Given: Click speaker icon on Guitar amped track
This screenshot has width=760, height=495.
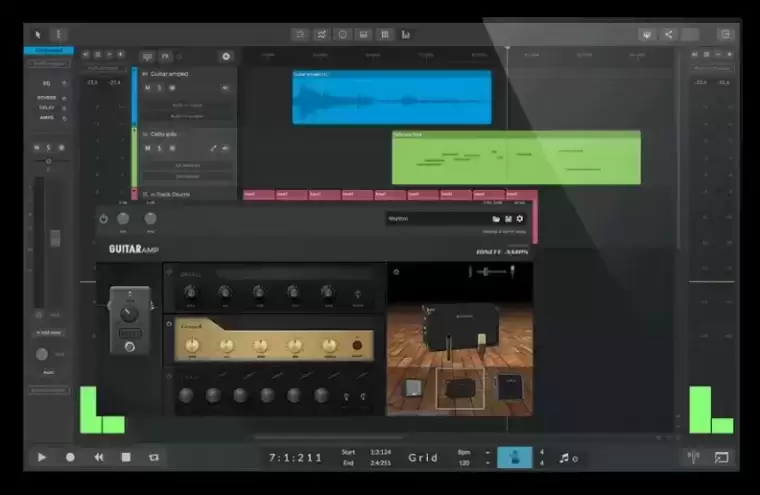Looking at the screenshot, I should (225, 88).
